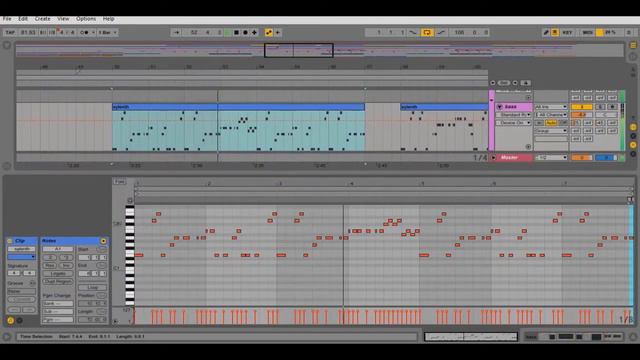Viewport: 640px width, 360px height.
Task: Toggle the MIDI overdub plus button
Action: point(254,33)
